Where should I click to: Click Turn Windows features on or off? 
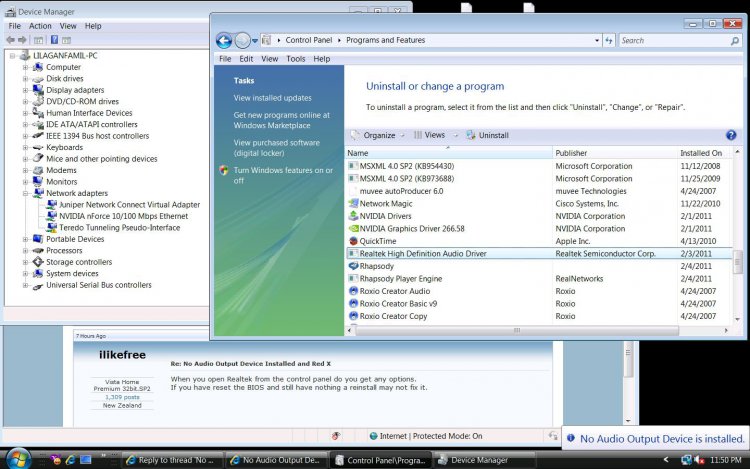tap(283, 175)
